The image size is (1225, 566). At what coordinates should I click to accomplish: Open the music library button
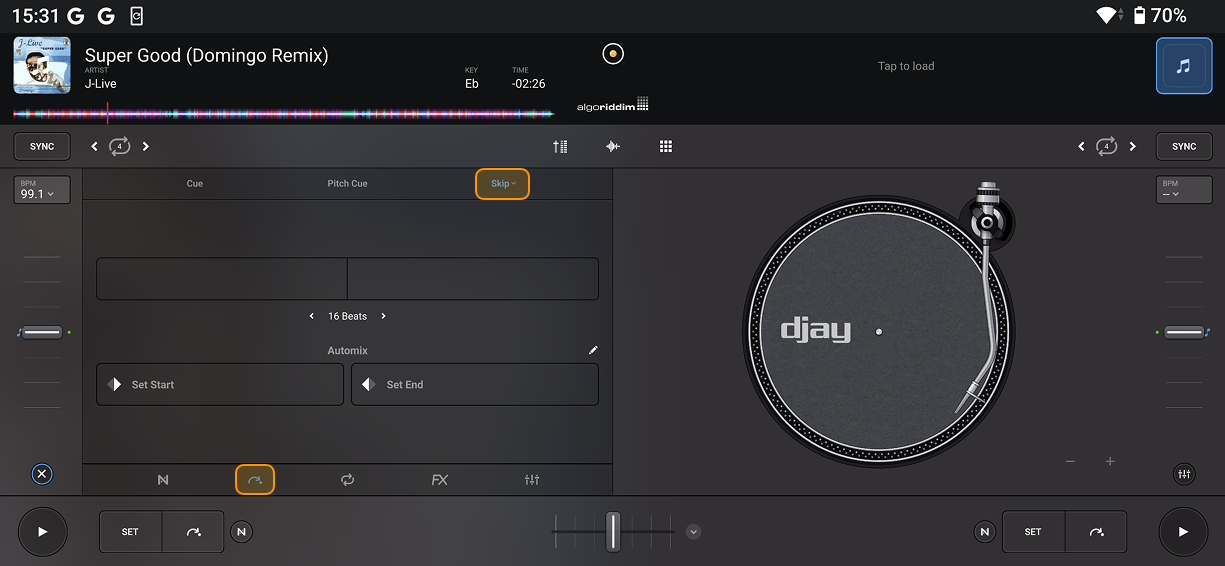click(x=1183, y=66)
